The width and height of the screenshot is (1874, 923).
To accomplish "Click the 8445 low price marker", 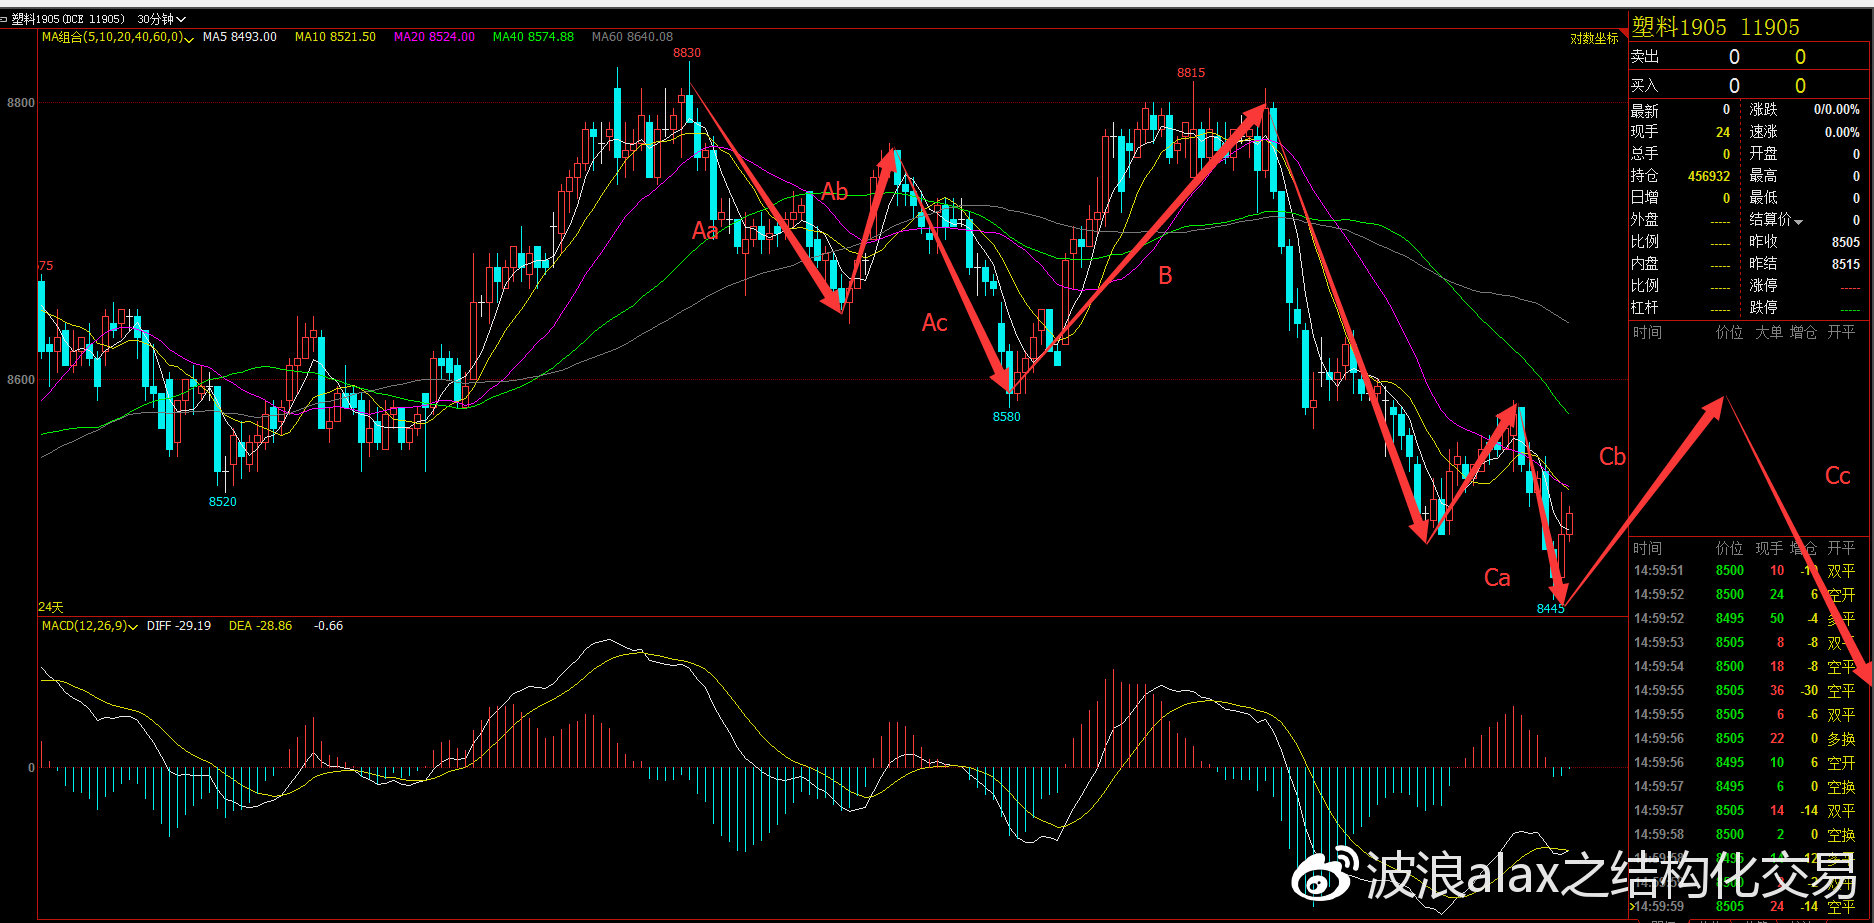I will click(1551, 609).
